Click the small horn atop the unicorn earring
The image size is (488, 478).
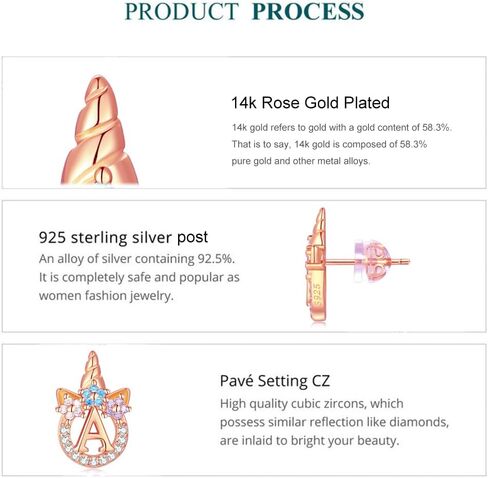coord(92,370)
